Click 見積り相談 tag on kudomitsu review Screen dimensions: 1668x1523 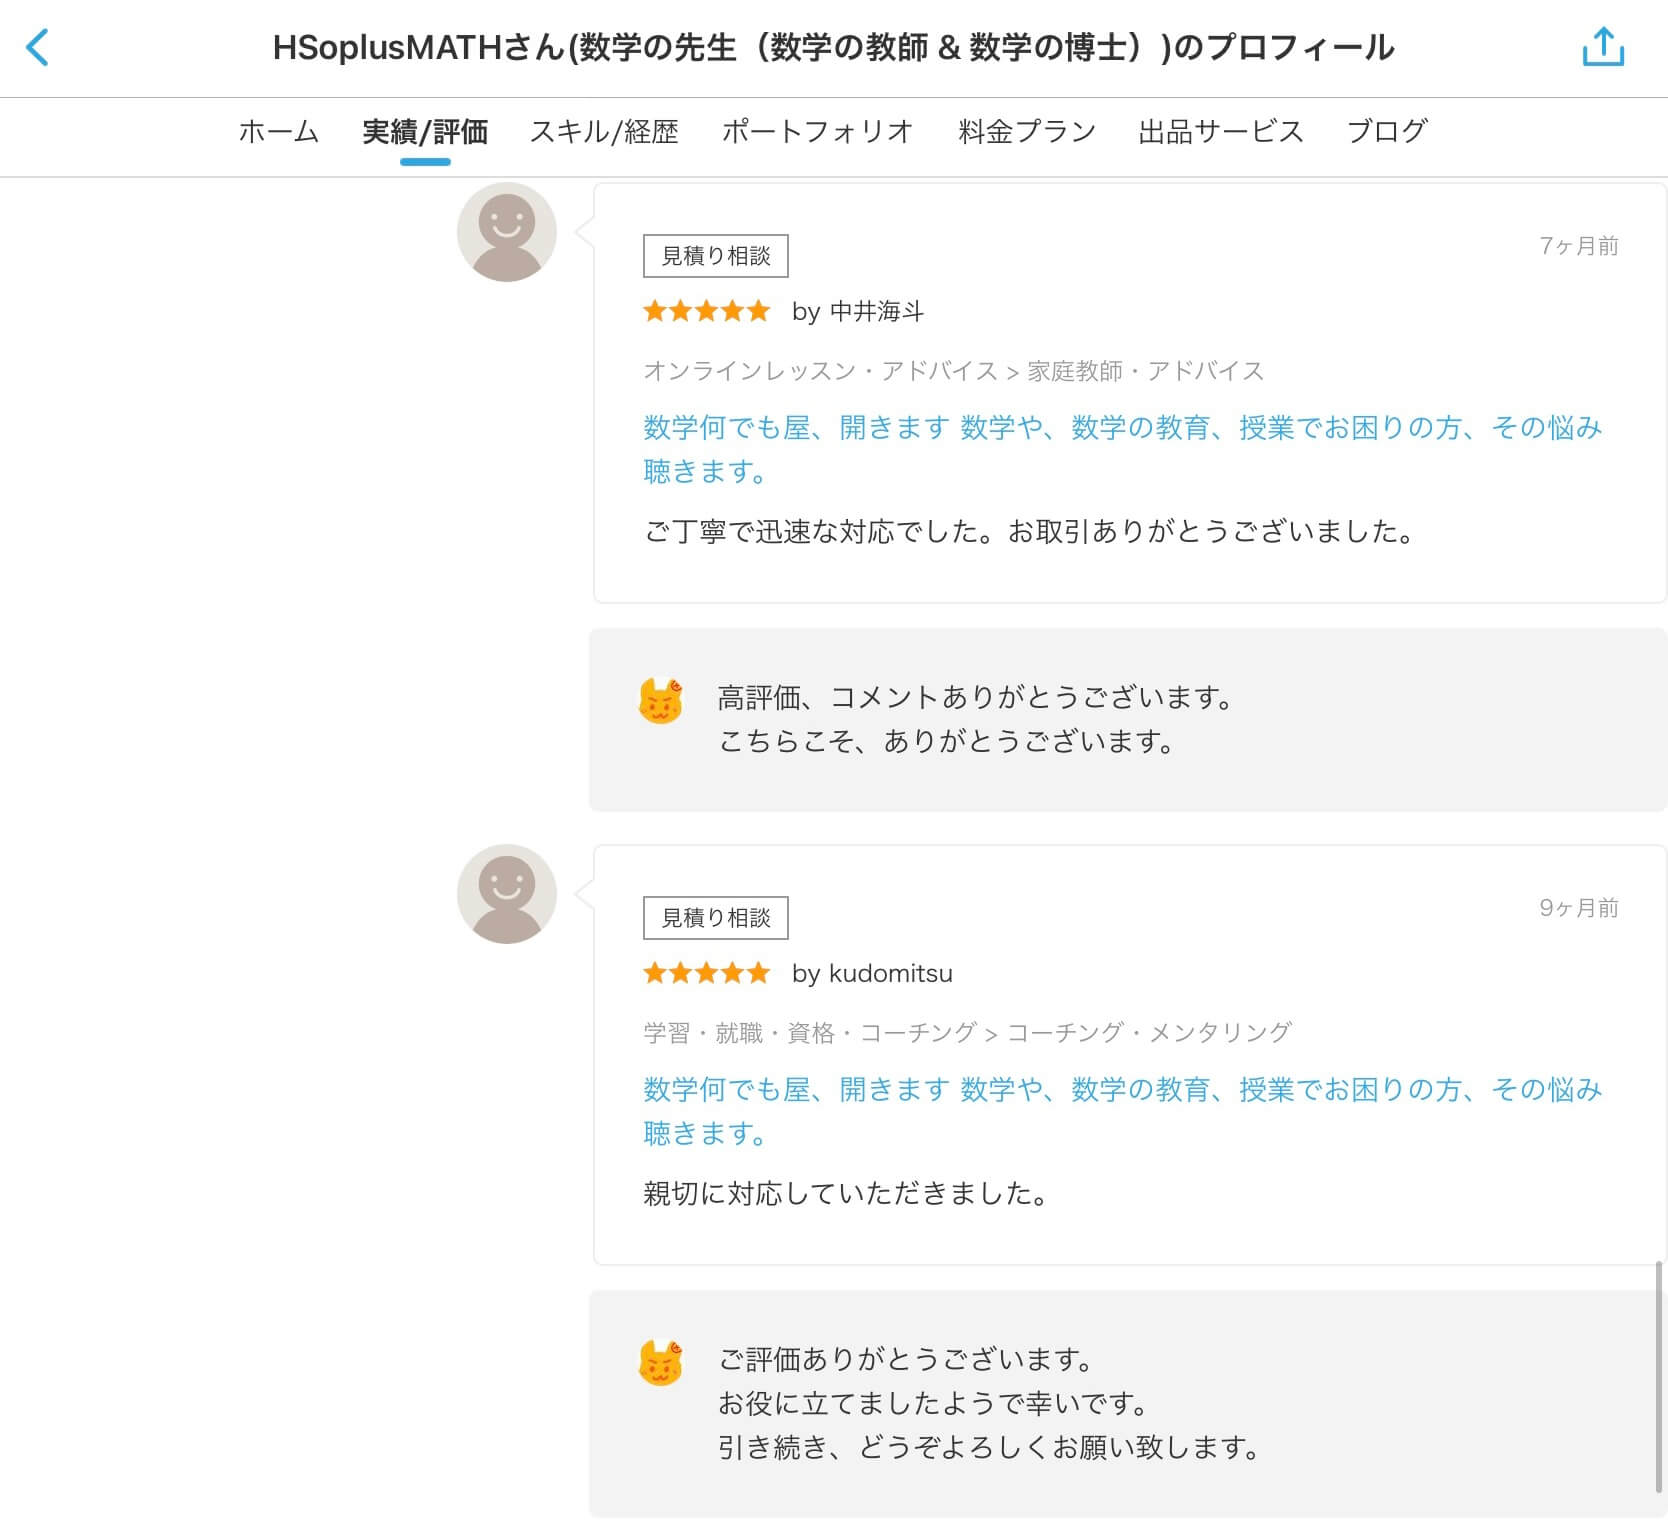pyautogui.click(x=716, y=918)
